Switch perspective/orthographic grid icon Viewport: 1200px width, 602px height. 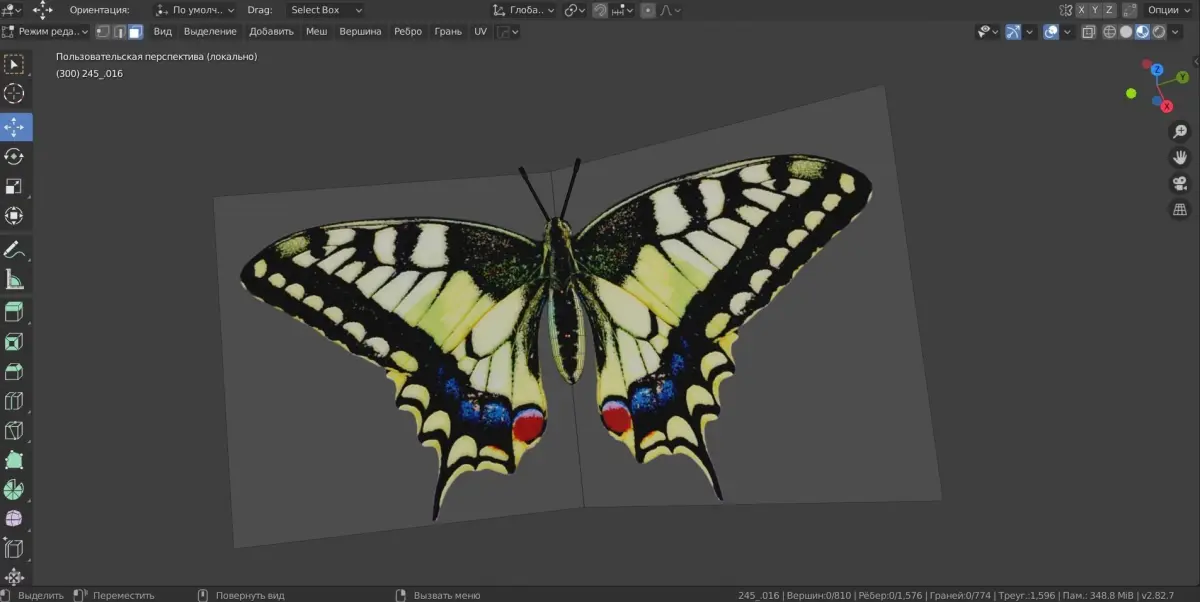click(1180, 209)
